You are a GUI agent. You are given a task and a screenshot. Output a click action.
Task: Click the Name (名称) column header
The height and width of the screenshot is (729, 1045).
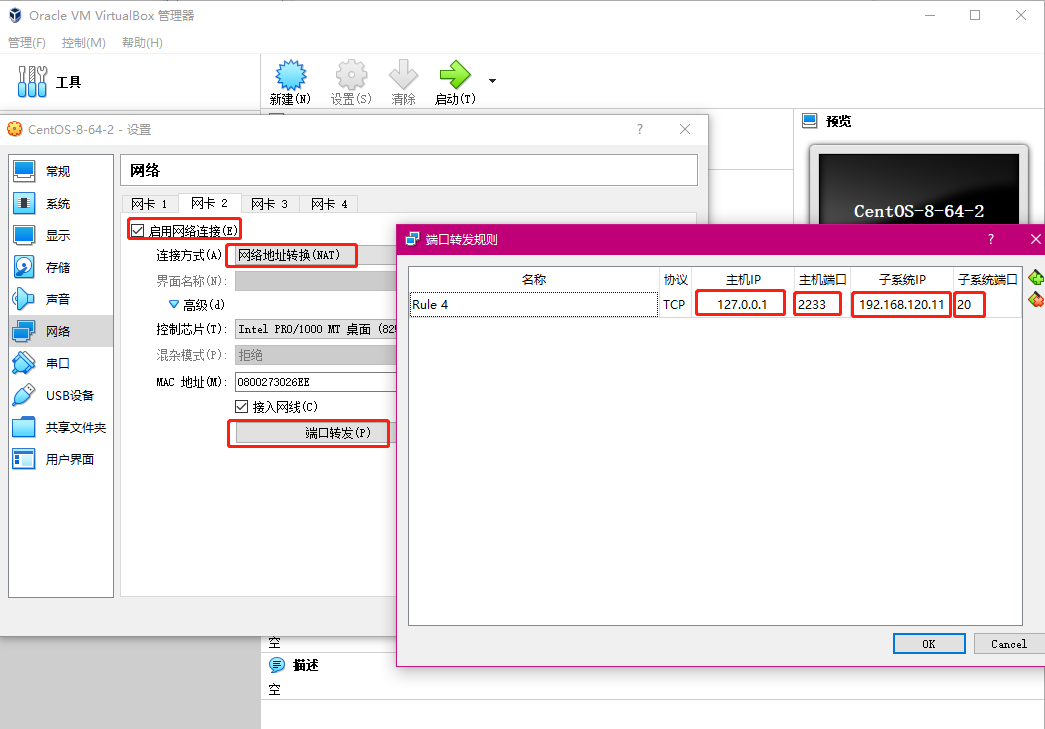click(x=534, y=279)
